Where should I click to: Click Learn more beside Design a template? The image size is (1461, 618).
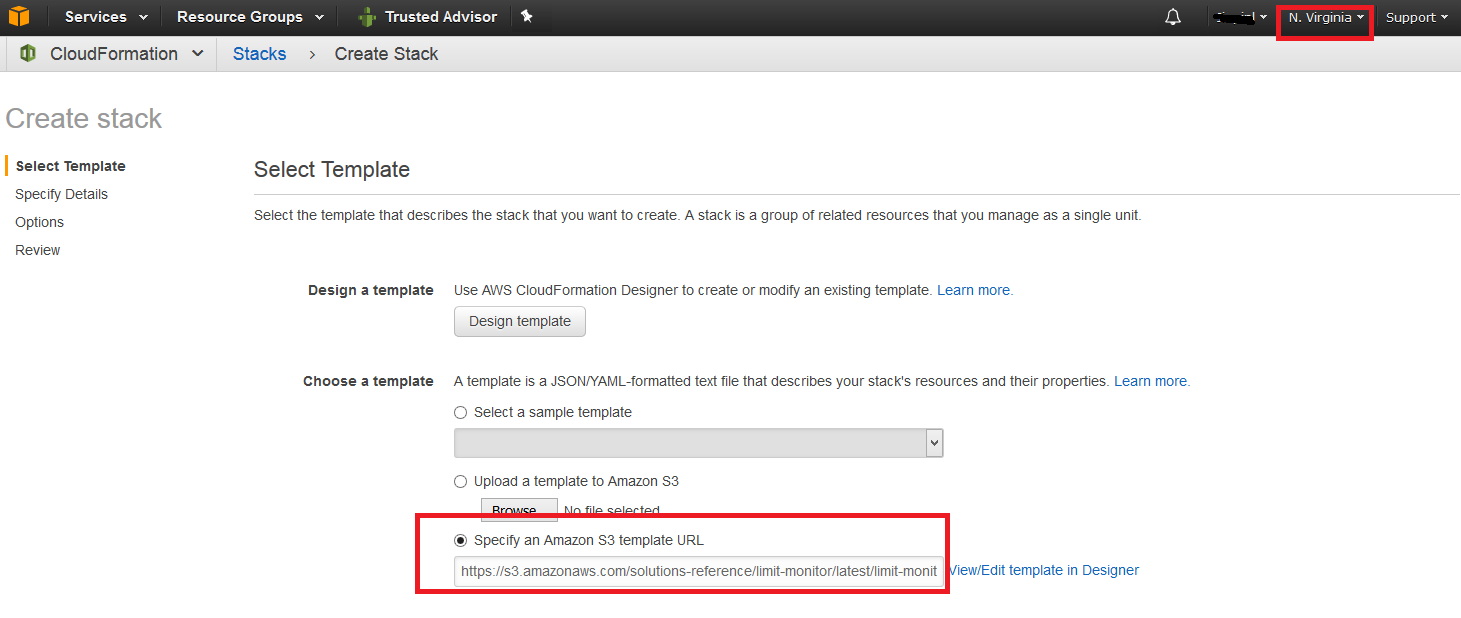[x=975, y=290]
